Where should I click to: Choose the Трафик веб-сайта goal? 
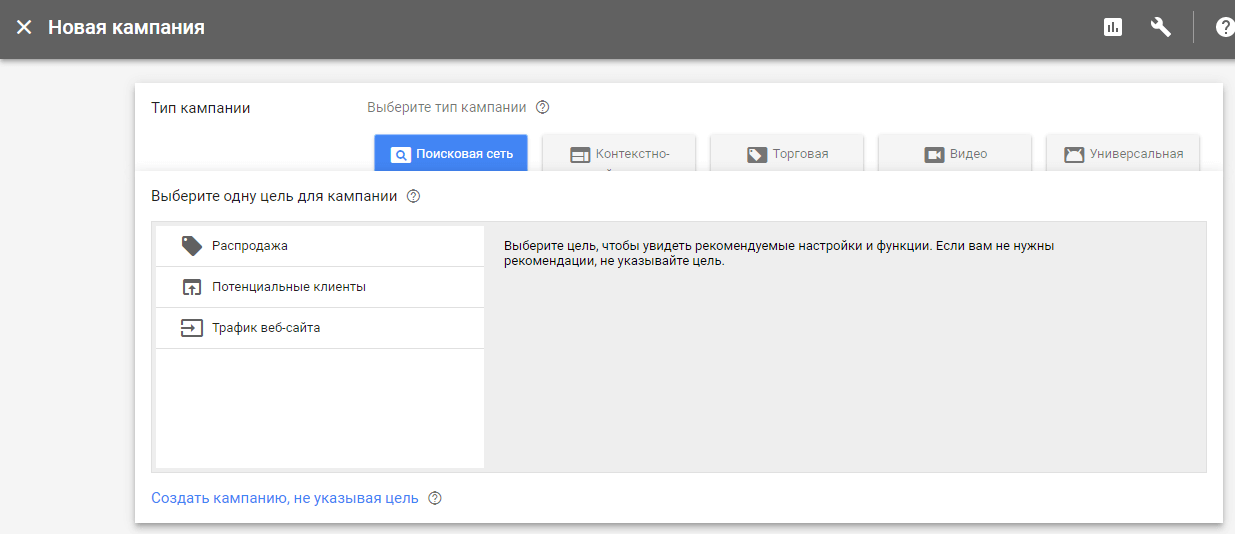[x=320, y=328]
